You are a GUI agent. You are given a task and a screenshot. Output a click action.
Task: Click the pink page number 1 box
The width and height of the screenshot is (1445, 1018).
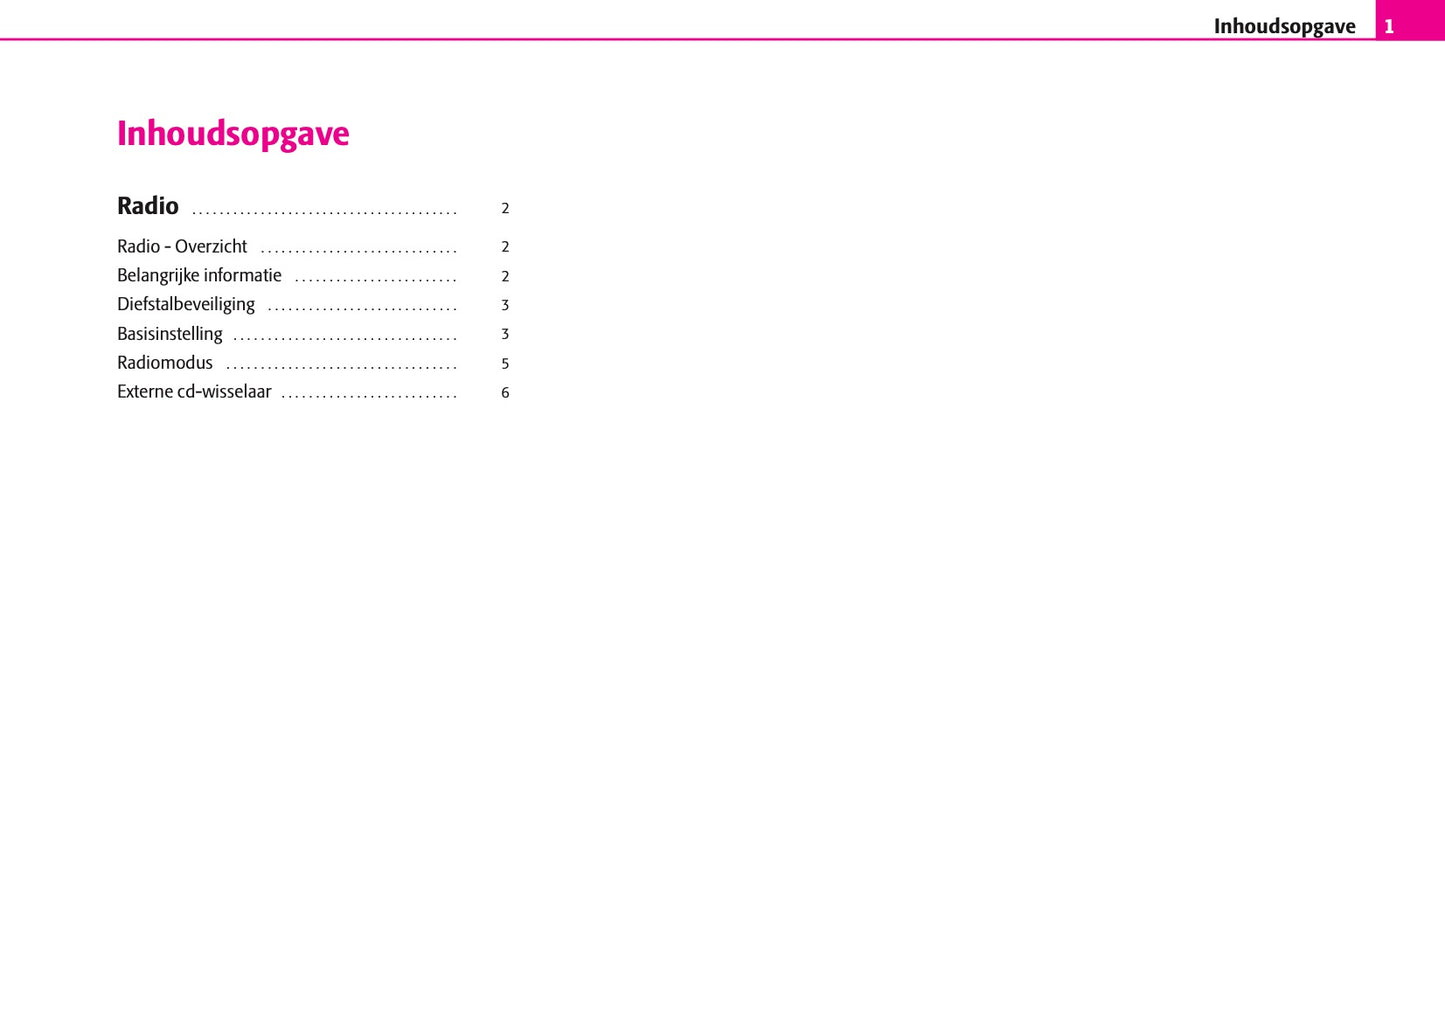point(1389,27)
